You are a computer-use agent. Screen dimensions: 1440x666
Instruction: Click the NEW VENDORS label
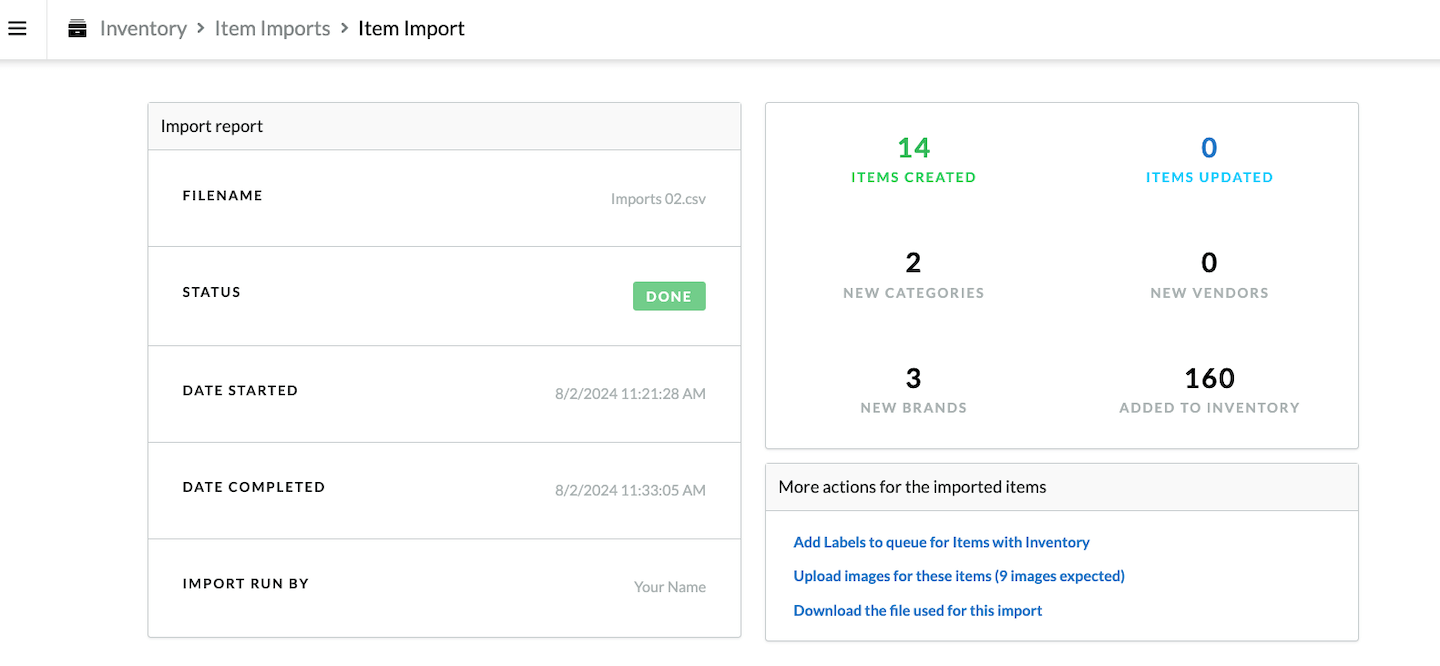pyautogui.click(x=1209, y=293)
